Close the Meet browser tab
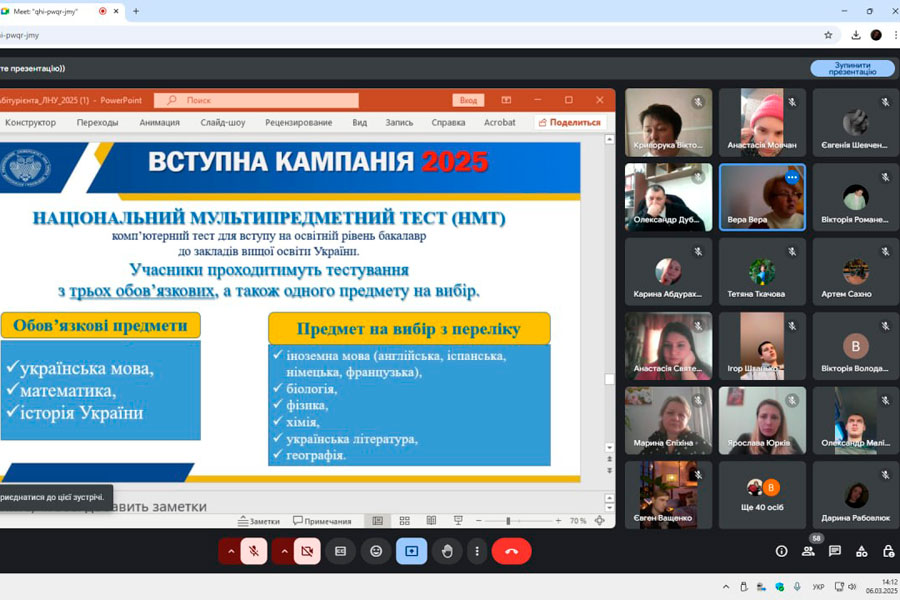 click(116, 11)
